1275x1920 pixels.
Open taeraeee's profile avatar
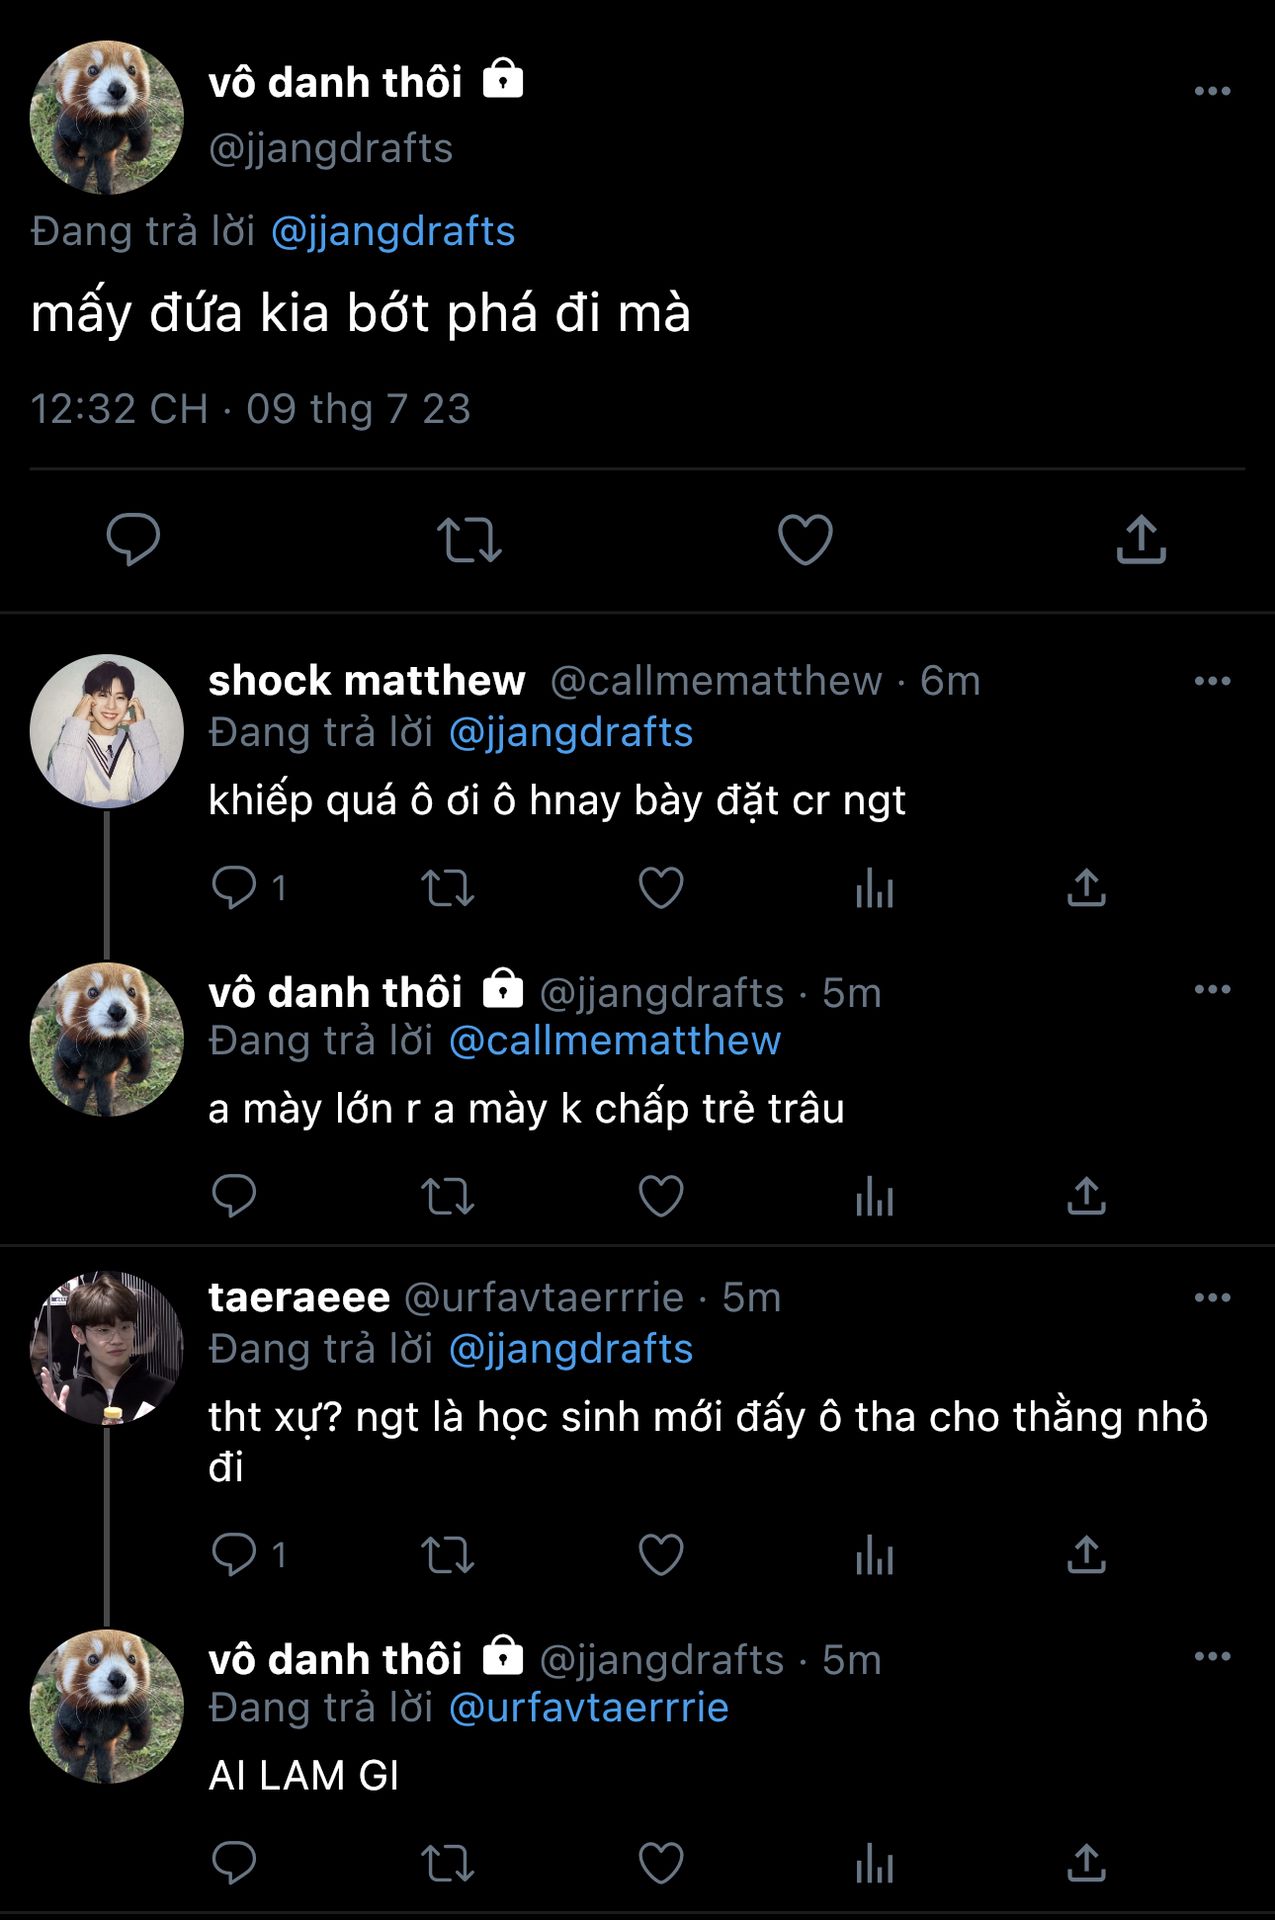tap(107, 1347)
